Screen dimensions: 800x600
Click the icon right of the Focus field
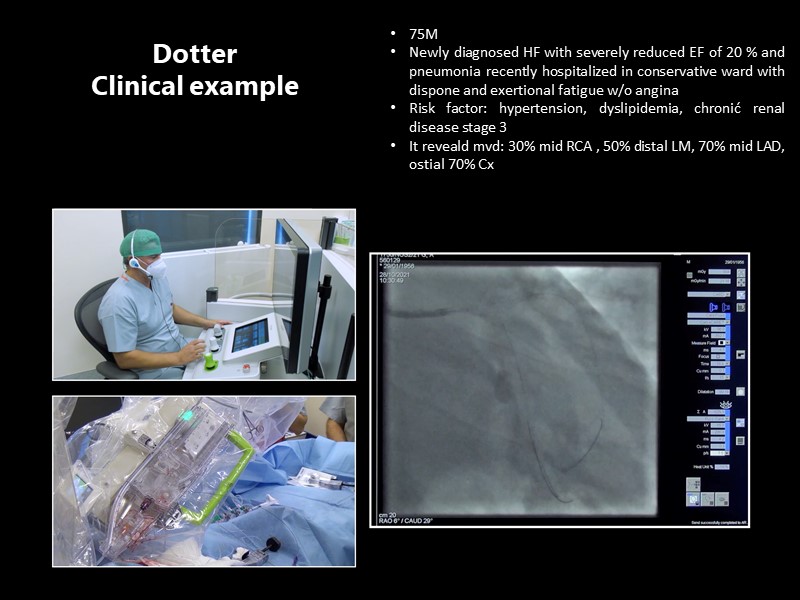click(740, 356)
